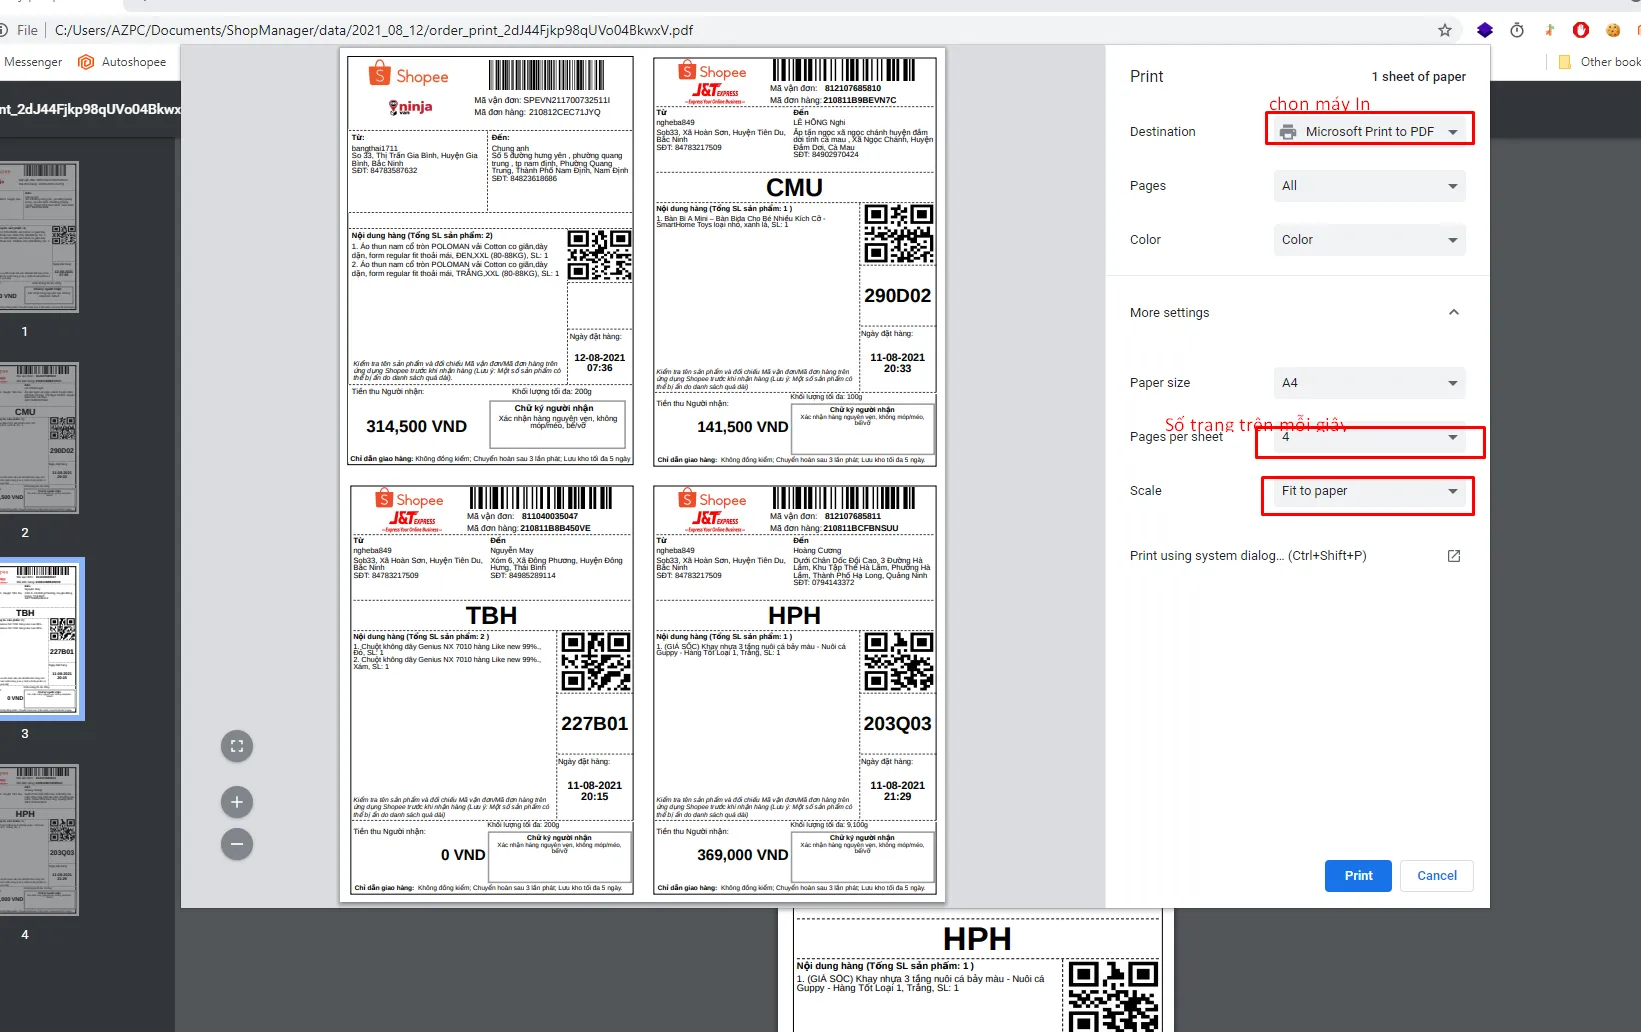Select page 4 thumbnail in sidebar
Screen dimensions: 1641x1032
(38, 840)
